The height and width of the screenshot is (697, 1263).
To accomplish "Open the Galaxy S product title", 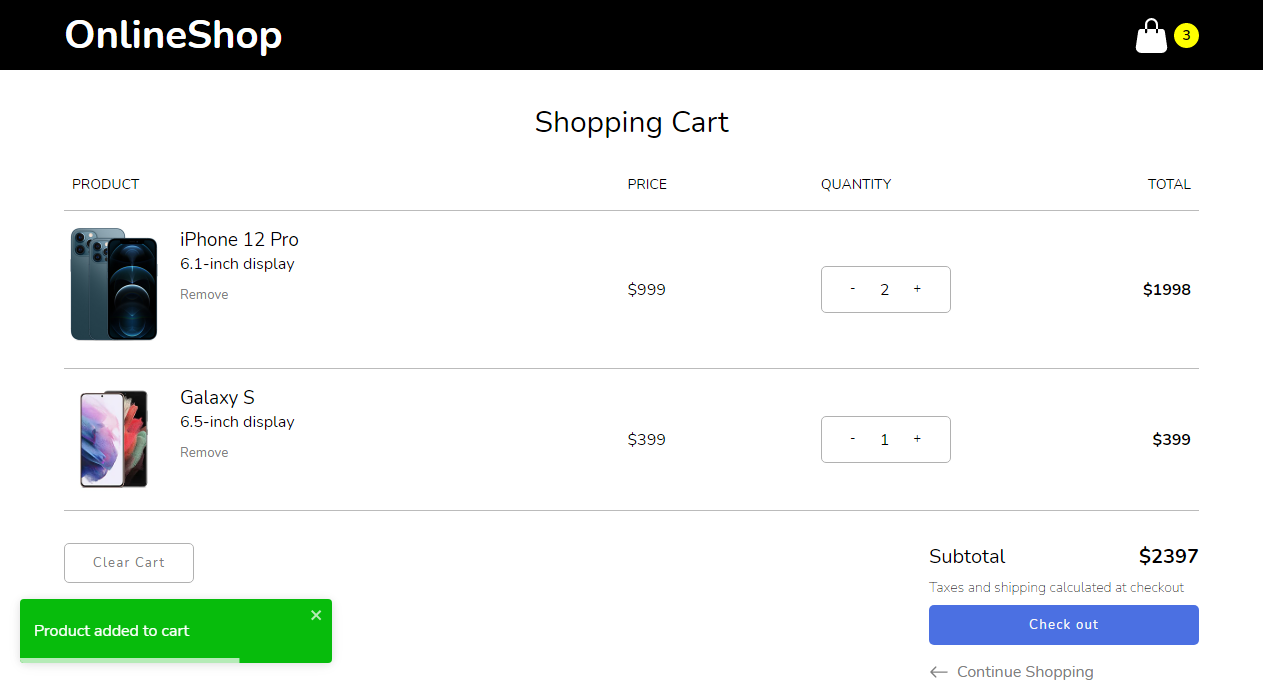I will tap(217, 398).
